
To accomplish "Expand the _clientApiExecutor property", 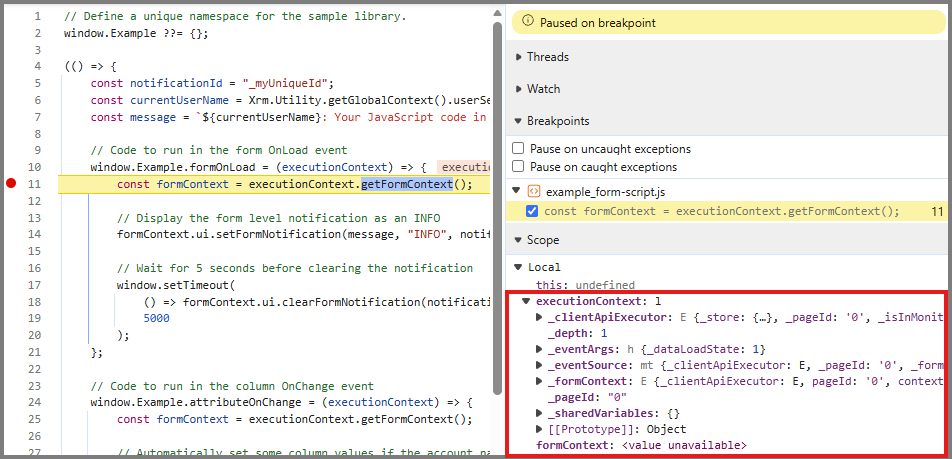I will pos(539,316).
